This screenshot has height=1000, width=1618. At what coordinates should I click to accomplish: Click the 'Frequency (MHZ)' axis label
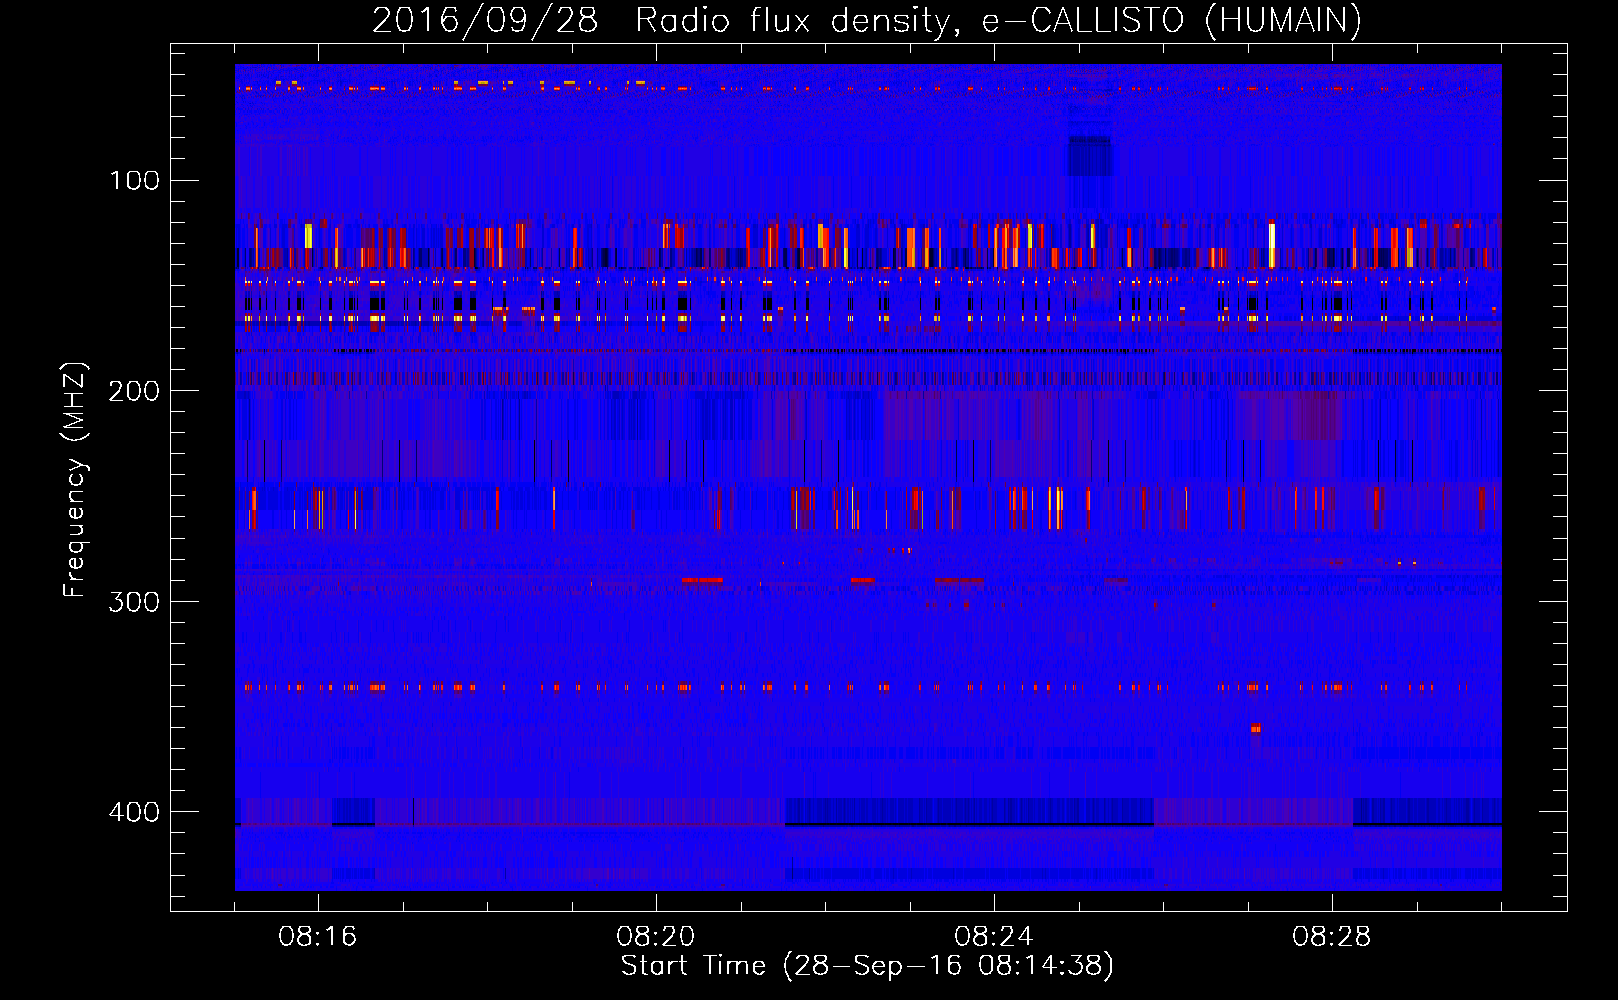click(x=75, y=480)
